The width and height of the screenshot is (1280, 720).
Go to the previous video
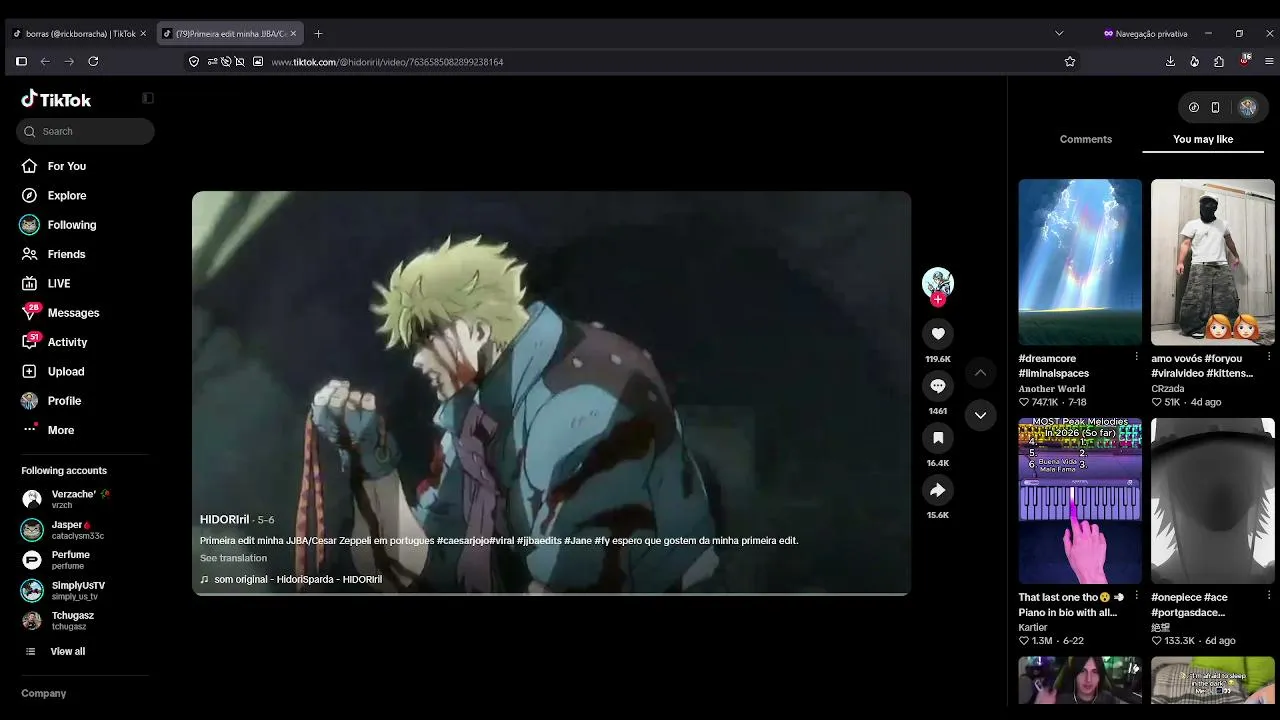point(980,372)
